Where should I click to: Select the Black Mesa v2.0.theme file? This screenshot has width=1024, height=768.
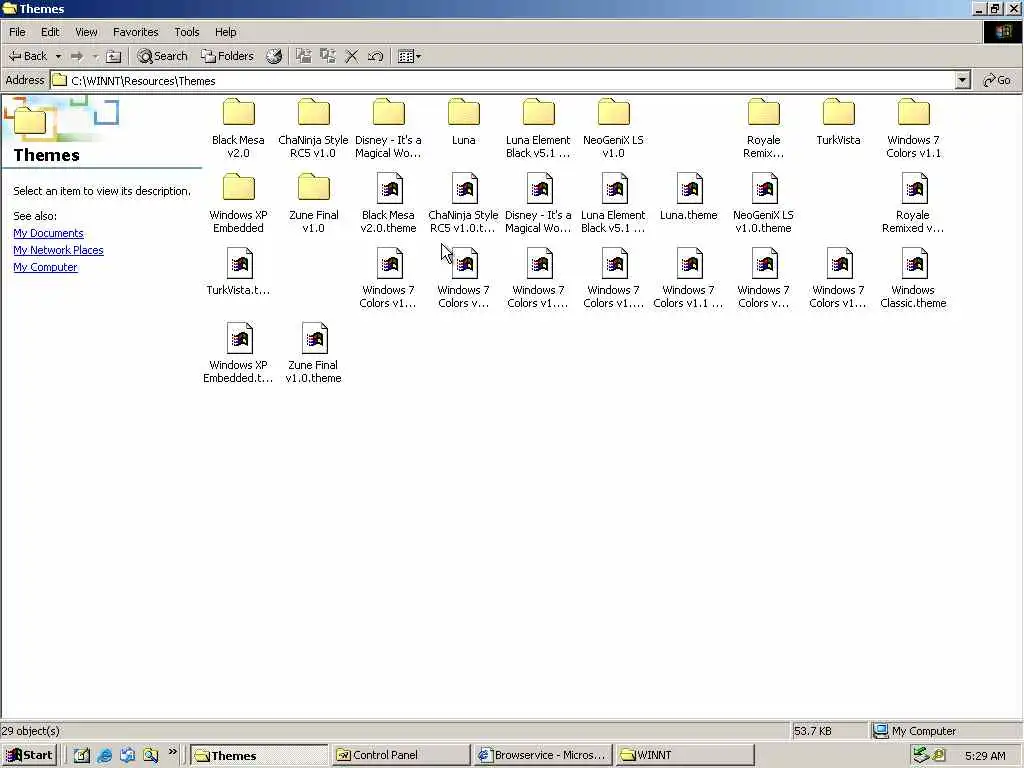pos(389,203)
